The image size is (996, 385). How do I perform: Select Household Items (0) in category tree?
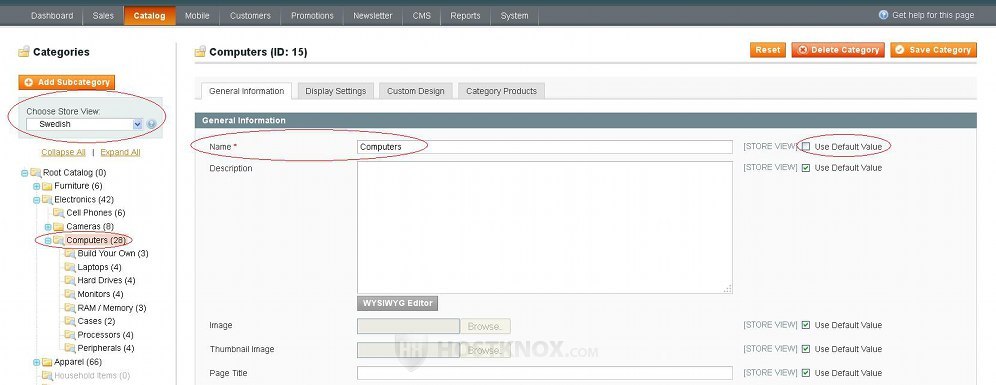point(92,375)
